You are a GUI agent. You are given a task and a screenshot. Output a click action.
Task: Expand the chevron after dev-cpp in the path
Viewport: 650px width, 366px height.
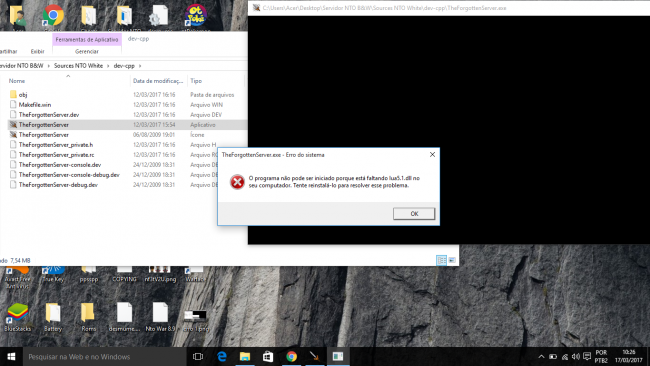[x=140, y=65]
